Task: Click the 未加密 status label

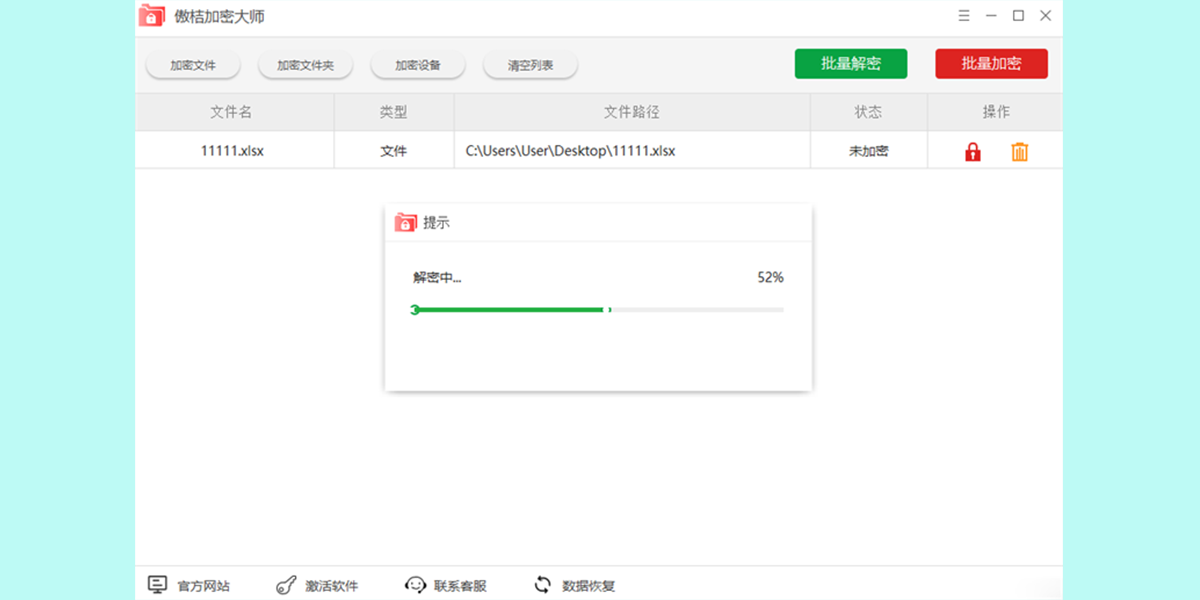Action: (x=868, y=150)
